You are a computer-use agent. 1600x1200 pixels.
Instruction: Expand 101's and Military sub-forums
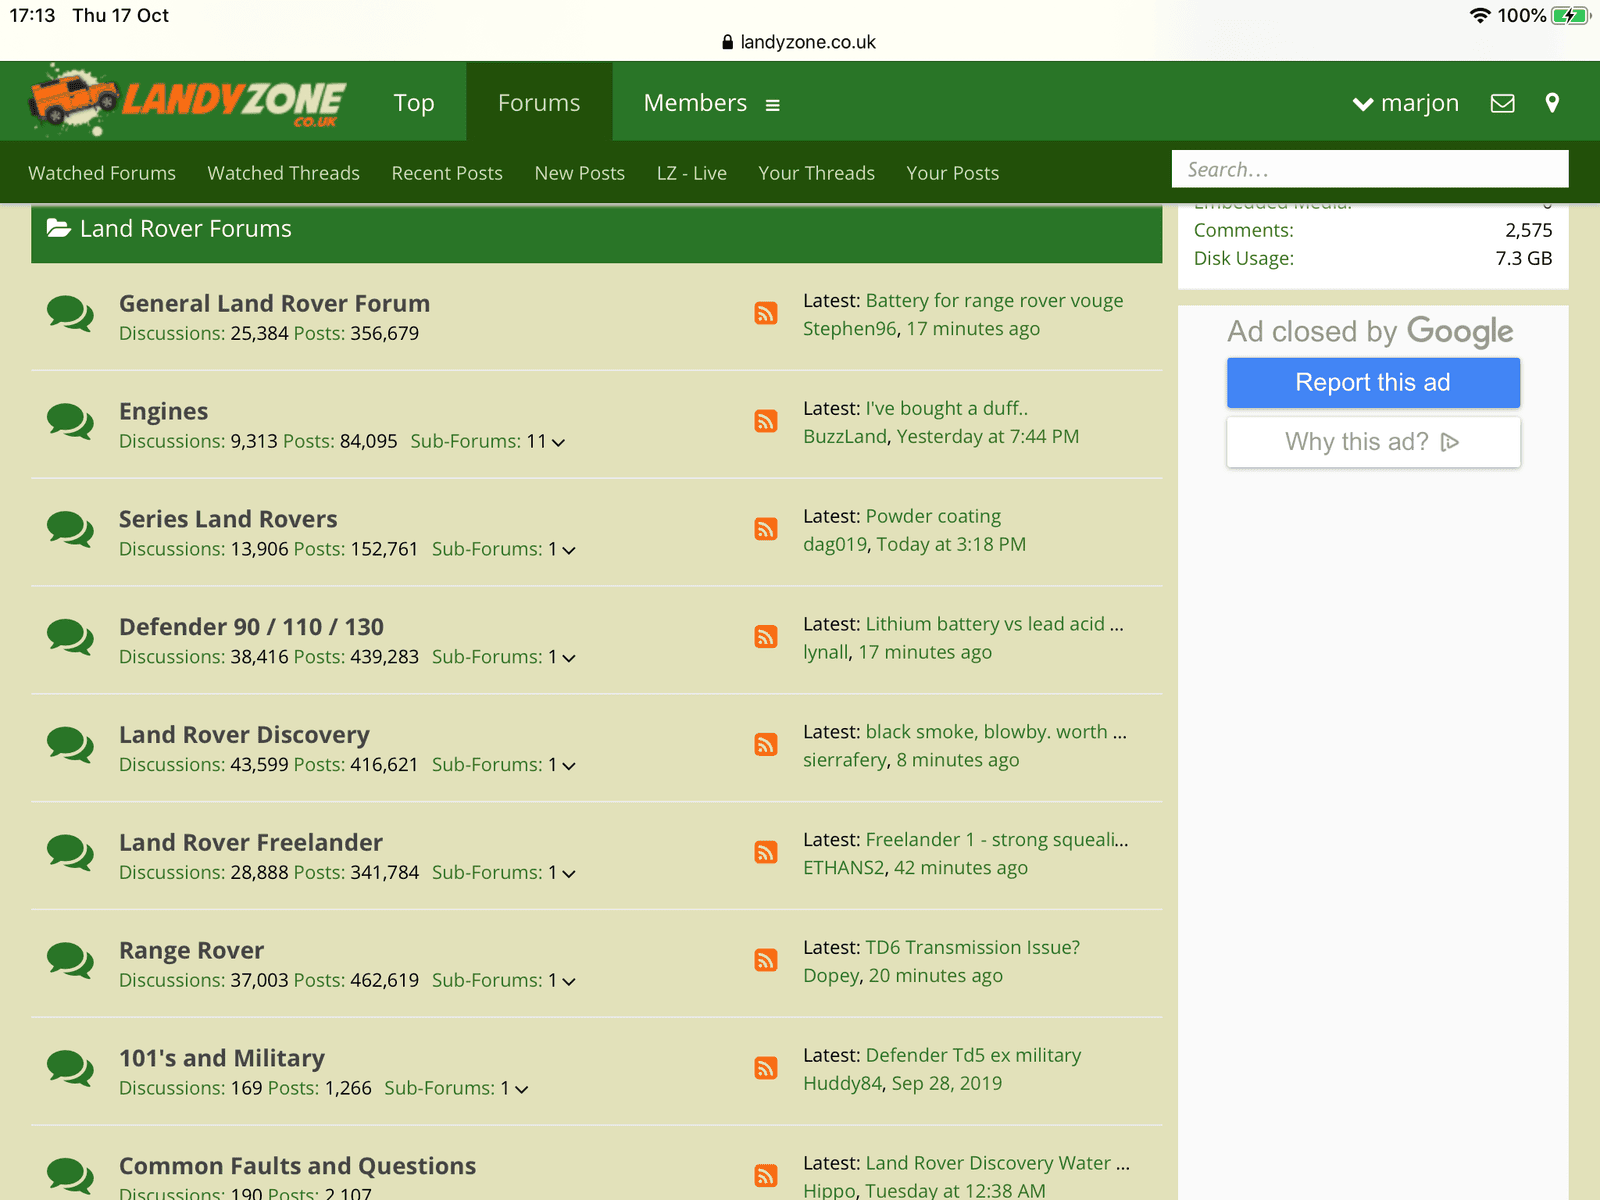coord(522,1089)
